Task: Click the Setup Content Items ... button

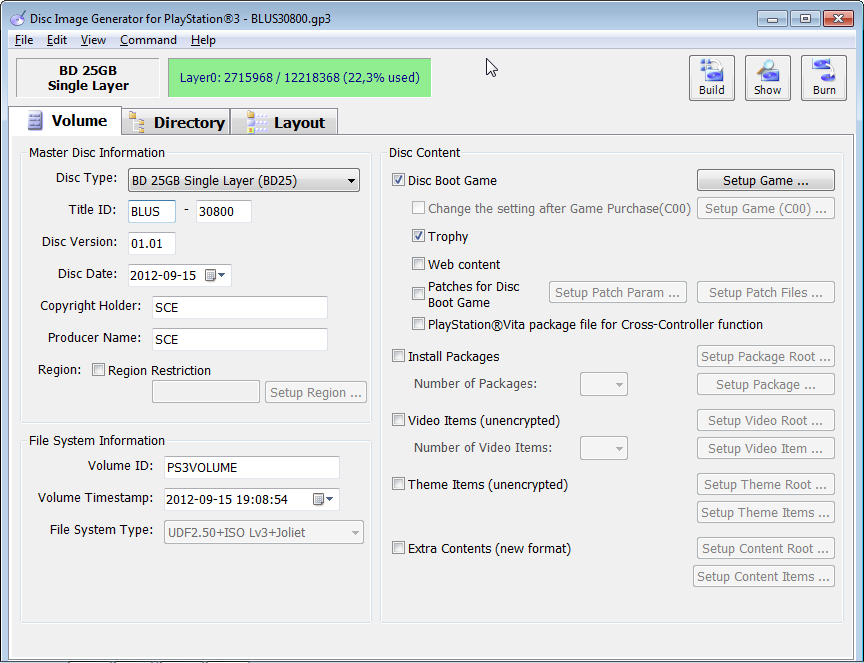Action: (763, 576)
